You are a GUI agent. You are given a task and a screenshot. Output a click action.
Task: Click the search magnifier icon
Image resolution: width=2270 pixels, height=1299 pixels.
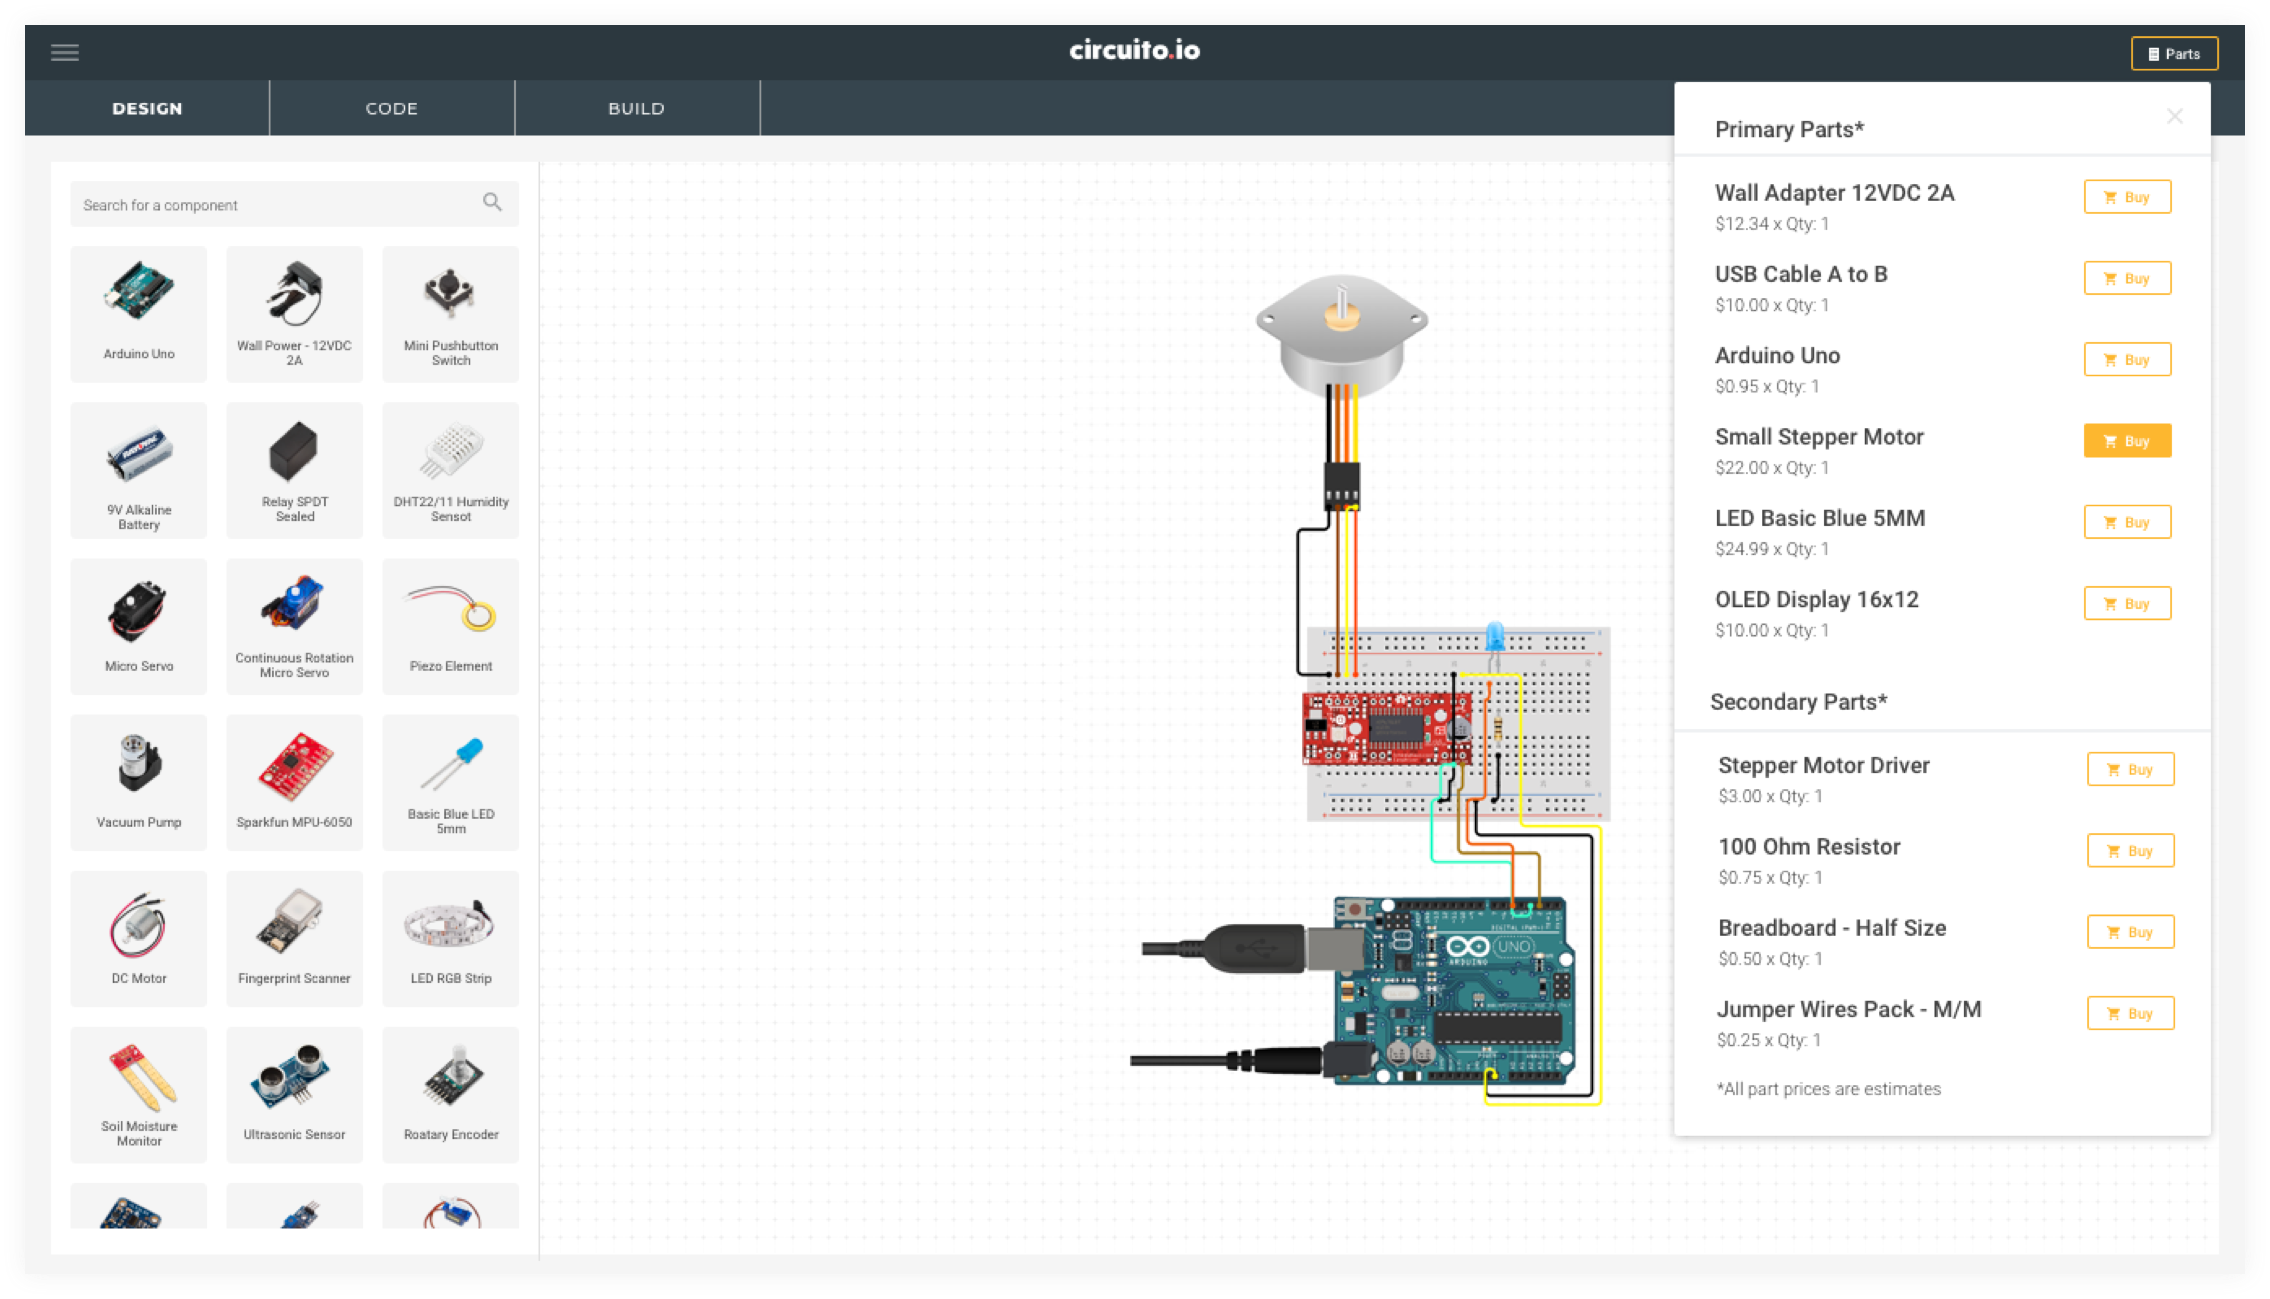pos(492,203)
